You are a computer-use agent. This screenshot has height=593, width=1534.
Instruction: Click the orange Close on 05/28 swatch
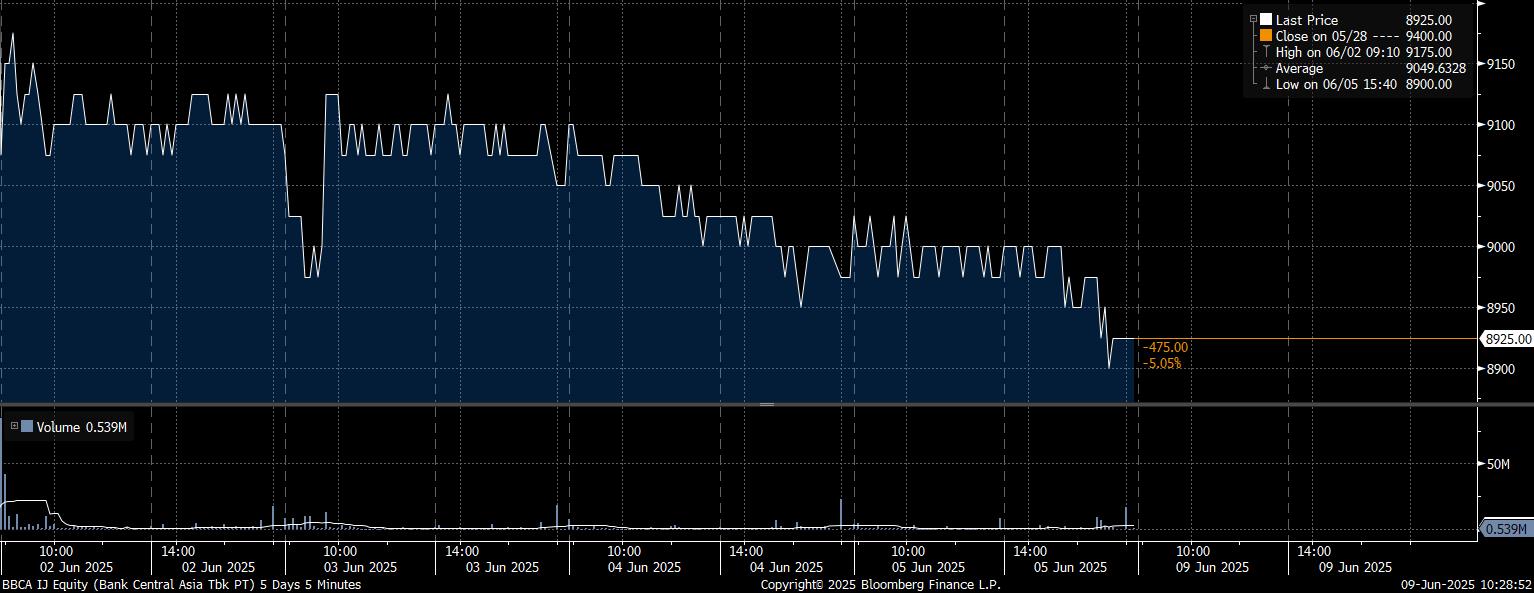[1266, 36]
